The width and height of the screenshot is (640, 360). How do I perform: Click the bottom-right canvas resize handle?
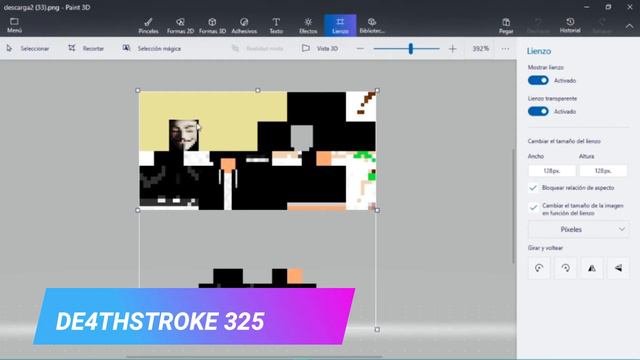[x=377, y=329]
